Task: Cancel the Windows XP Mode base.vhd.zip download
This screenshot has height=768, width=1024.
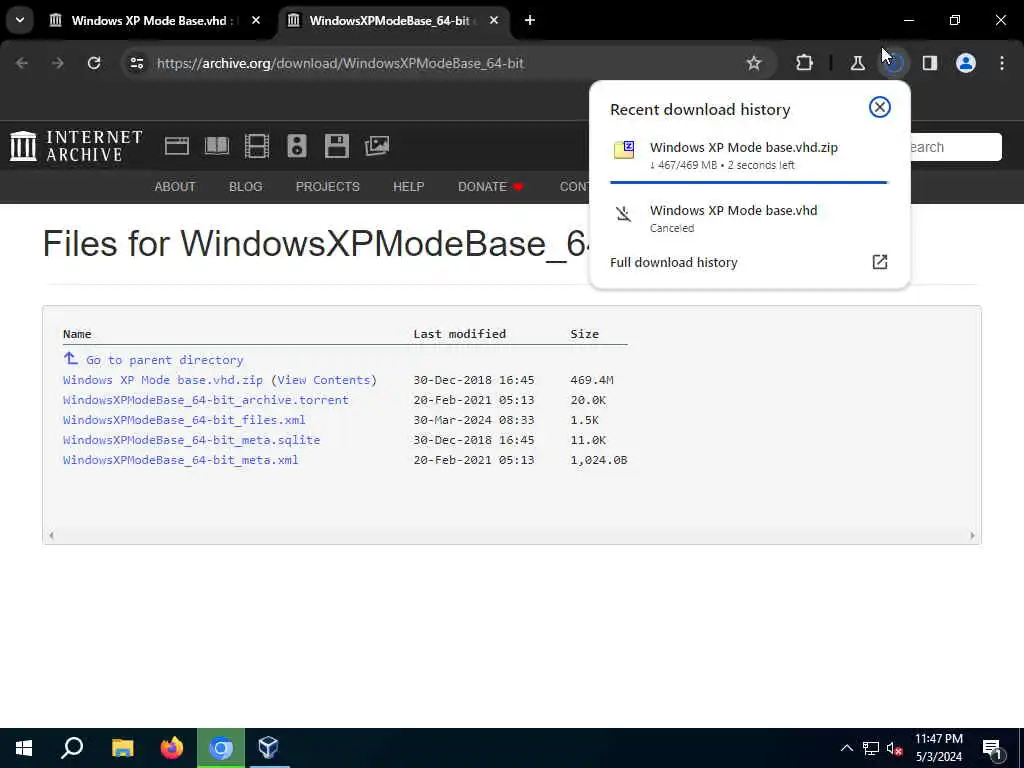Action: pyautogui.click(x=880, y=107)
